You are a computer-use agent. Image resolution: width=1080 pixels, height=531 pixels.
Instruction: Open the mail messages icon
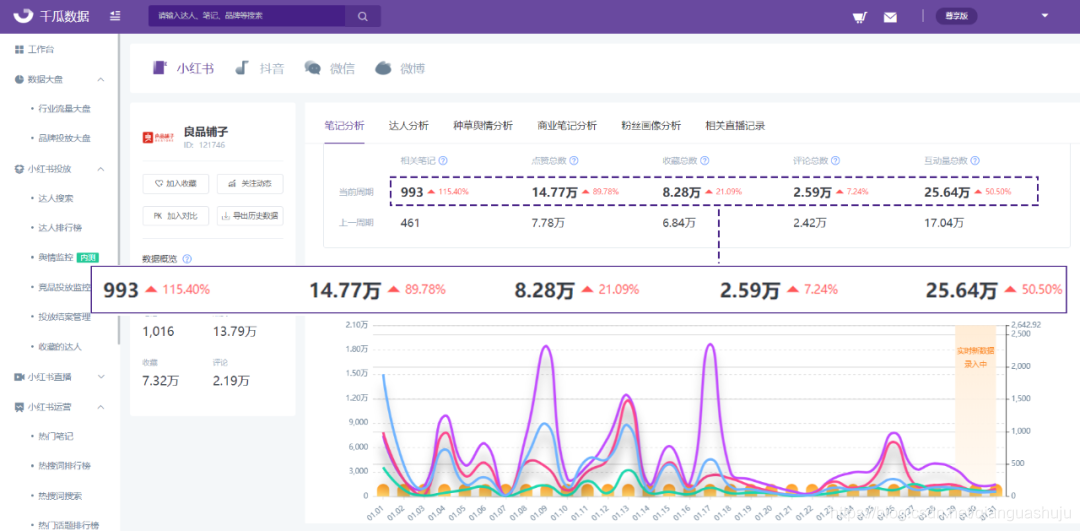[x=891, y=17]
